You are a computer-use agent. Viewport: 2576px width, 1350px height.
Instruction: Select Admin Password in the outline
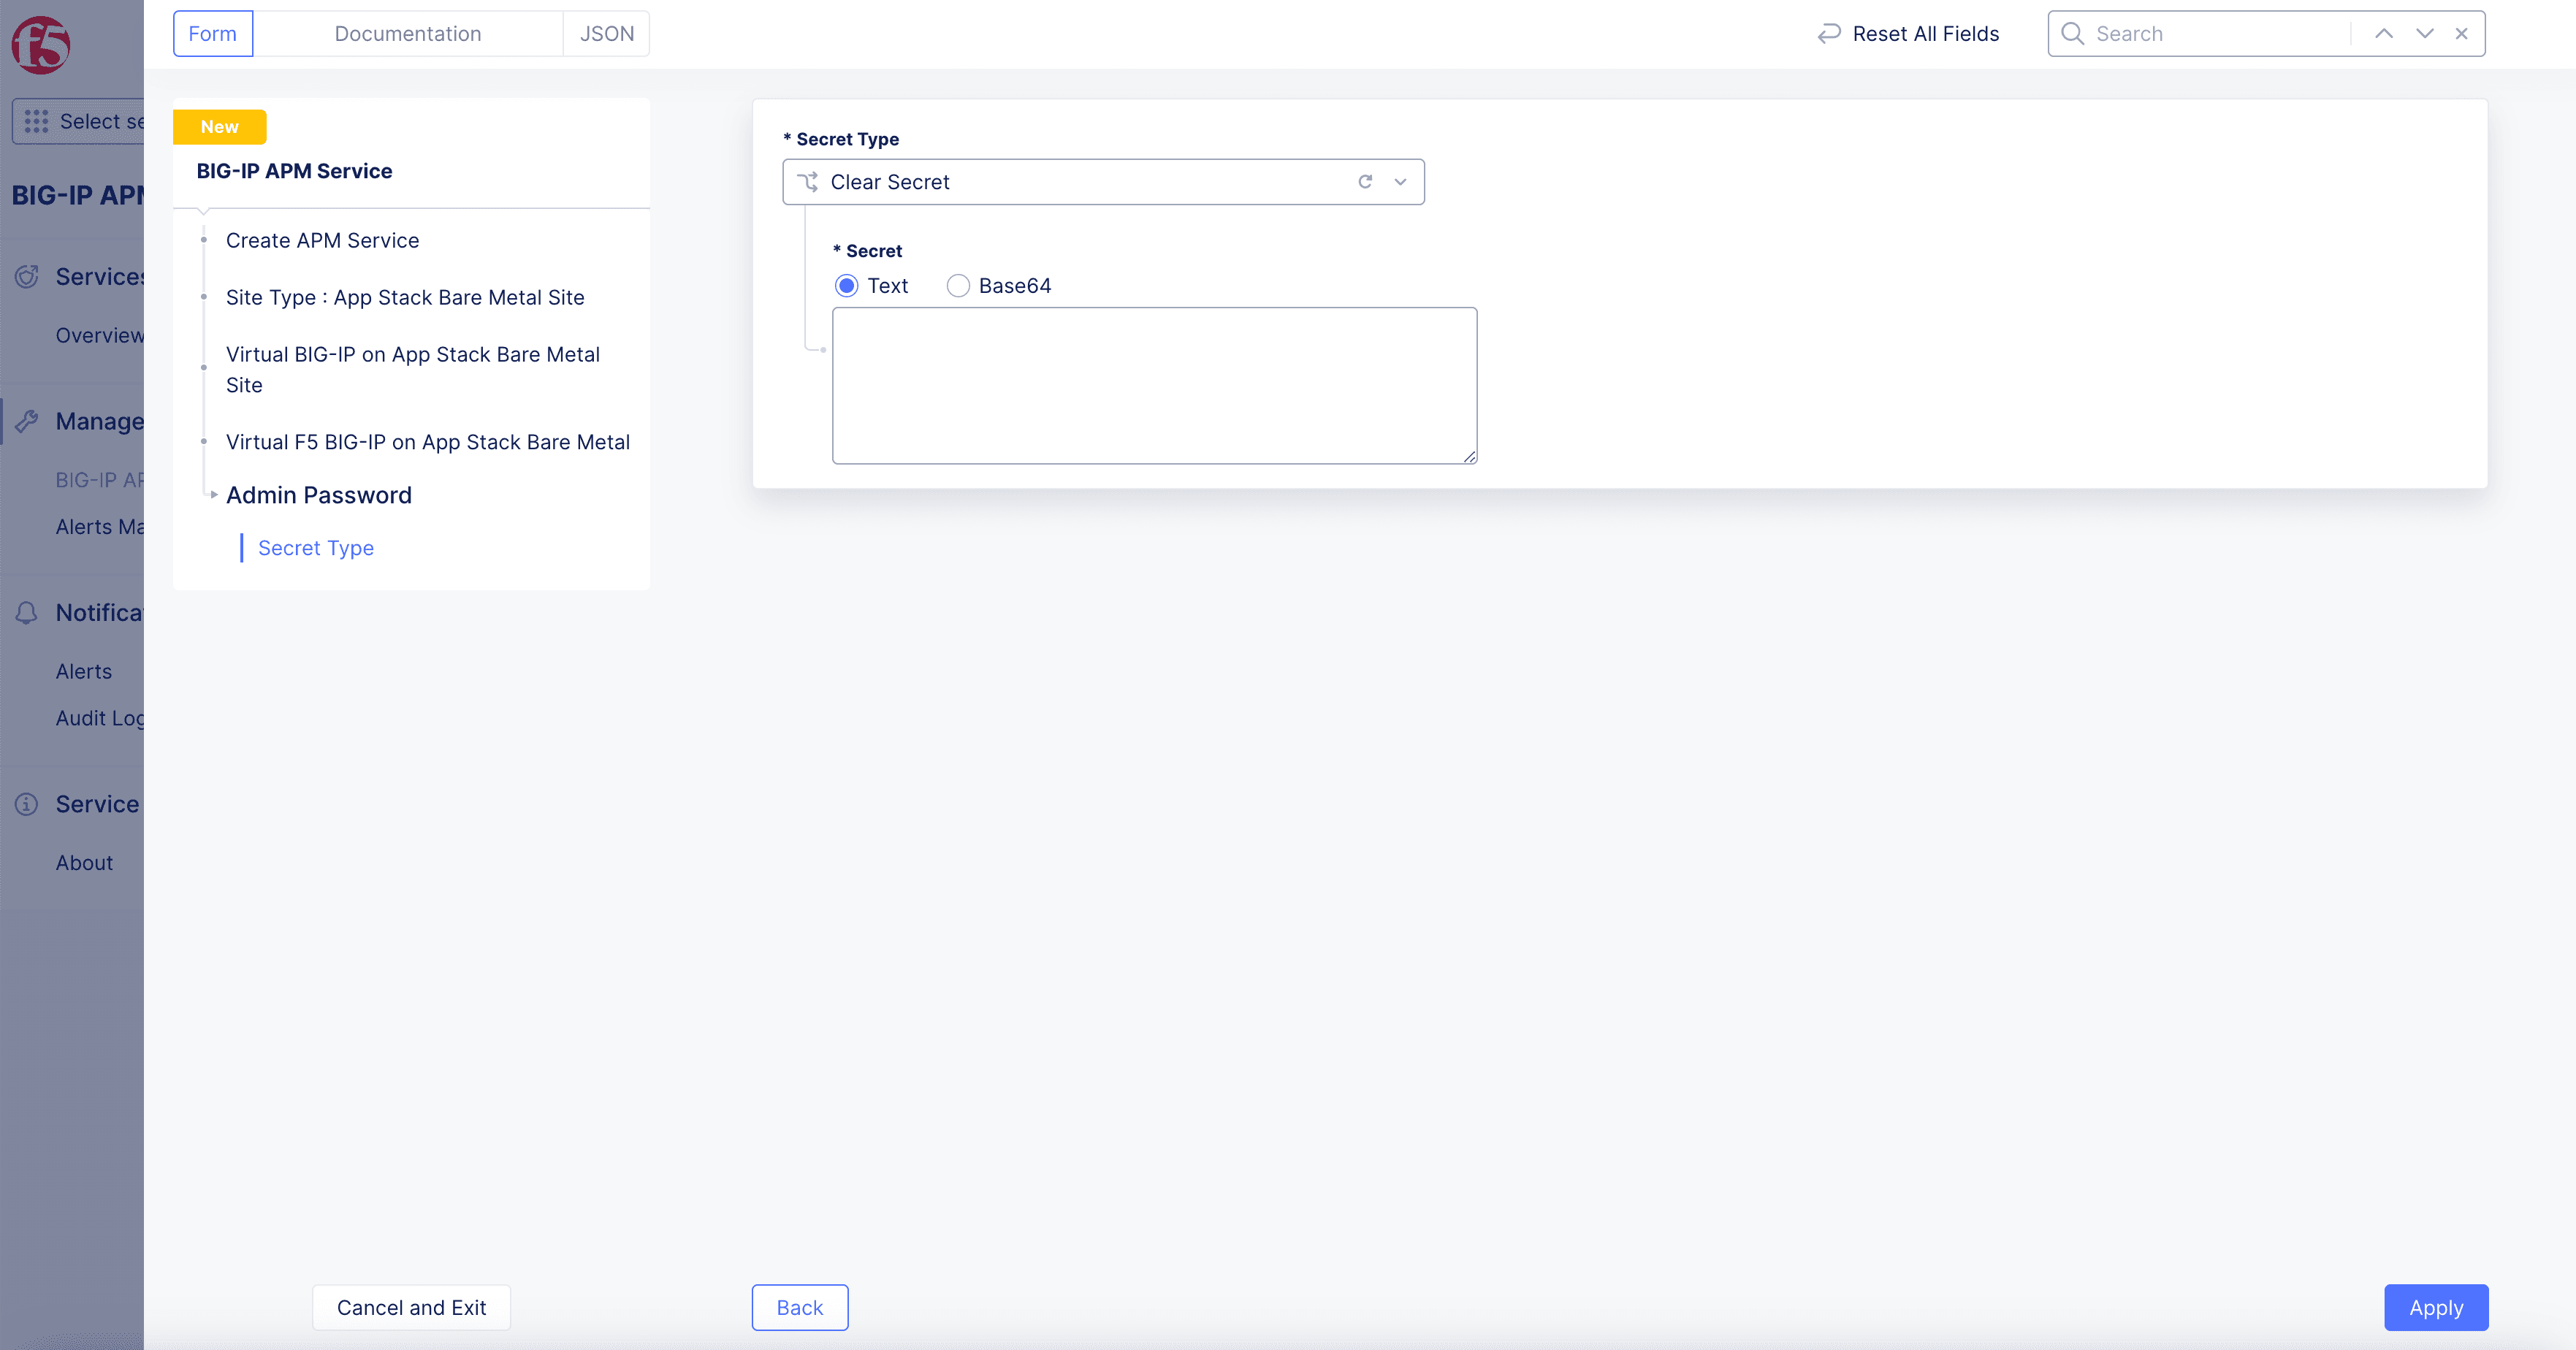pyautogui.click(x=319, y=495)
